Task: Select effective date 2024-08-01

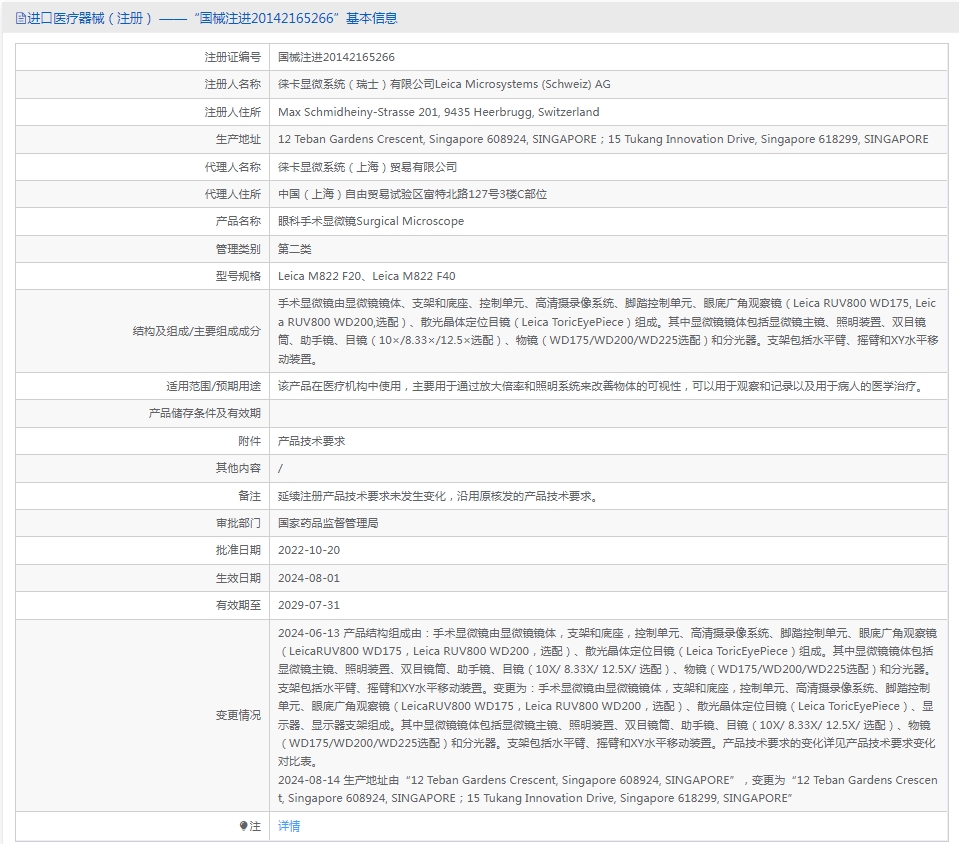Action: pos(309,578)
